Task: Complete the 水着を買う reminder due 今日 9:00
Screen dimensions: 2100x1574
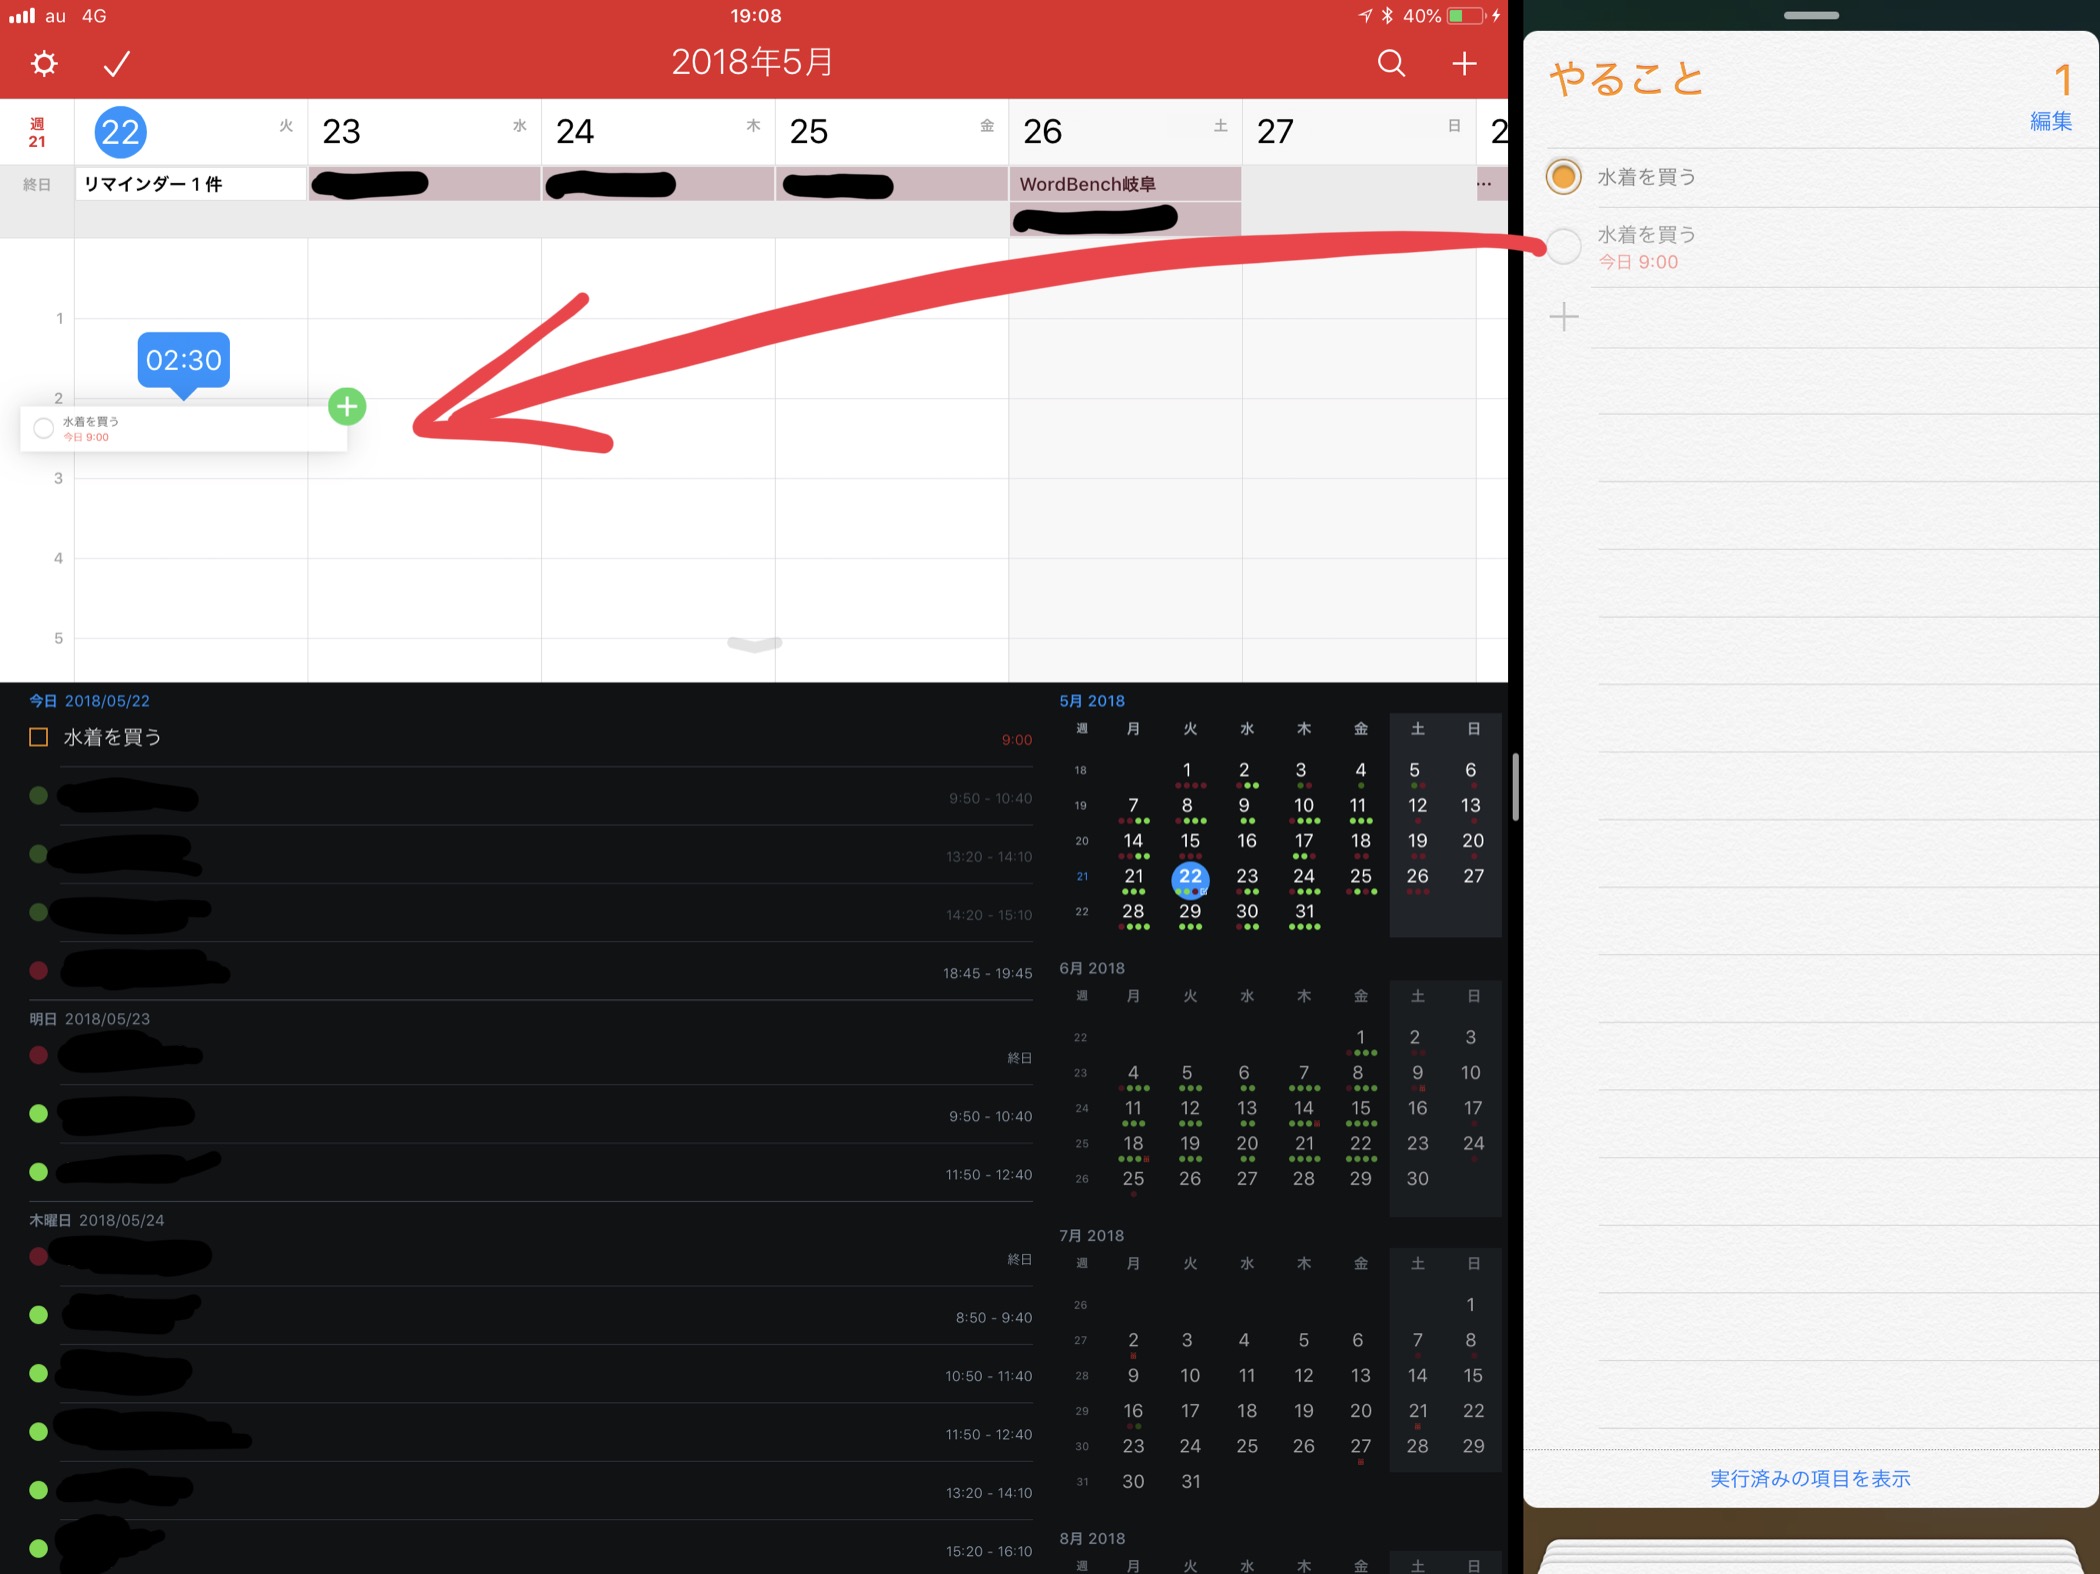Action: pos(1563,246)
